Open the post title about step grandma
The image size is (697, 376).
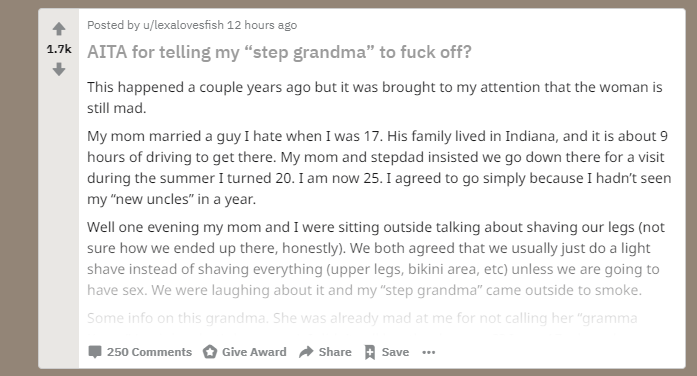pos(279,52)
